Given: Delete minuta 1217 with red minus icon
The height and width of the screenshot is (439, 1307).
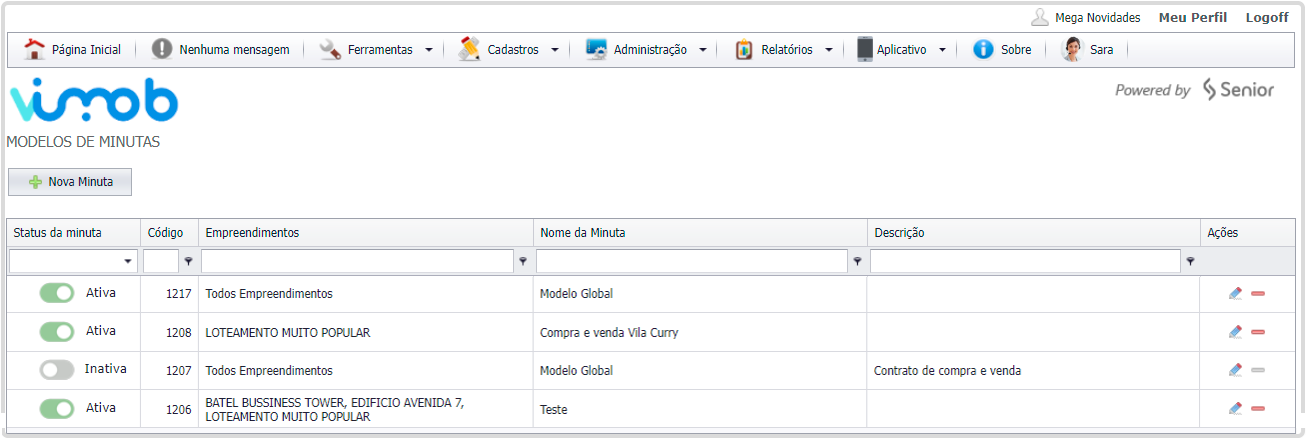Looking at the screenshot, I should click(x=1258, y=294).
